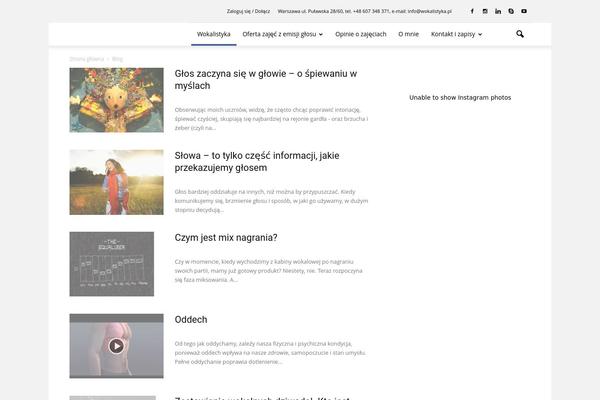Open the Instagram social icon
The image size is (600, 400).
pos(486,11)
